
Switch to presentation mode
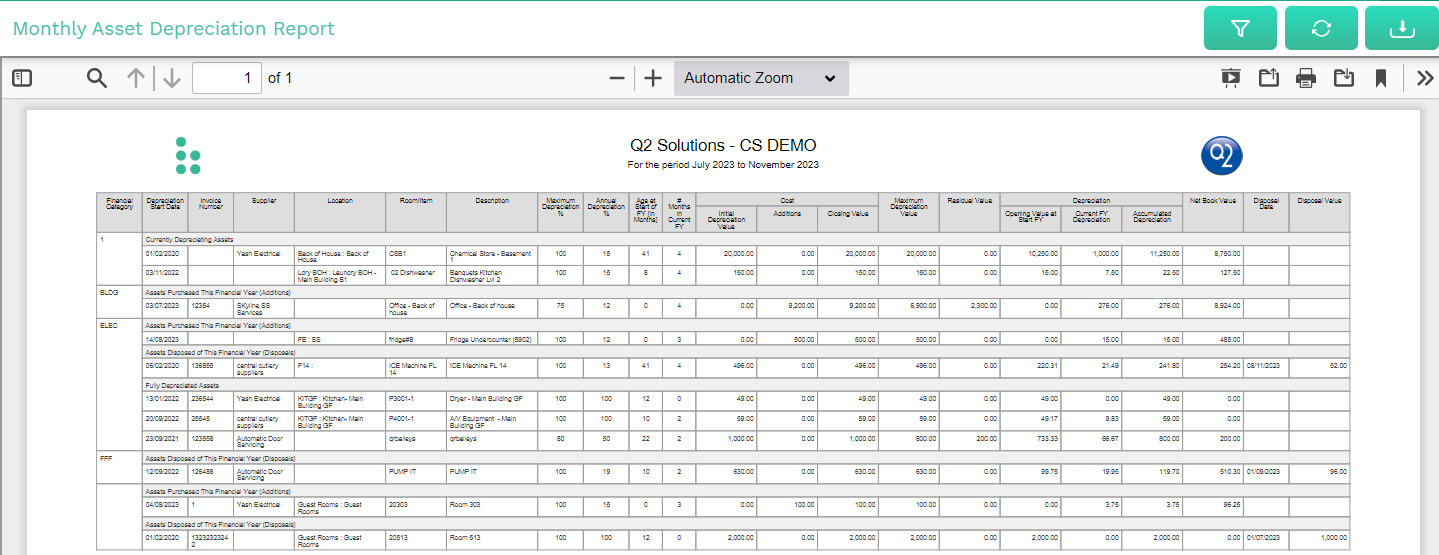pos(1231,78)
